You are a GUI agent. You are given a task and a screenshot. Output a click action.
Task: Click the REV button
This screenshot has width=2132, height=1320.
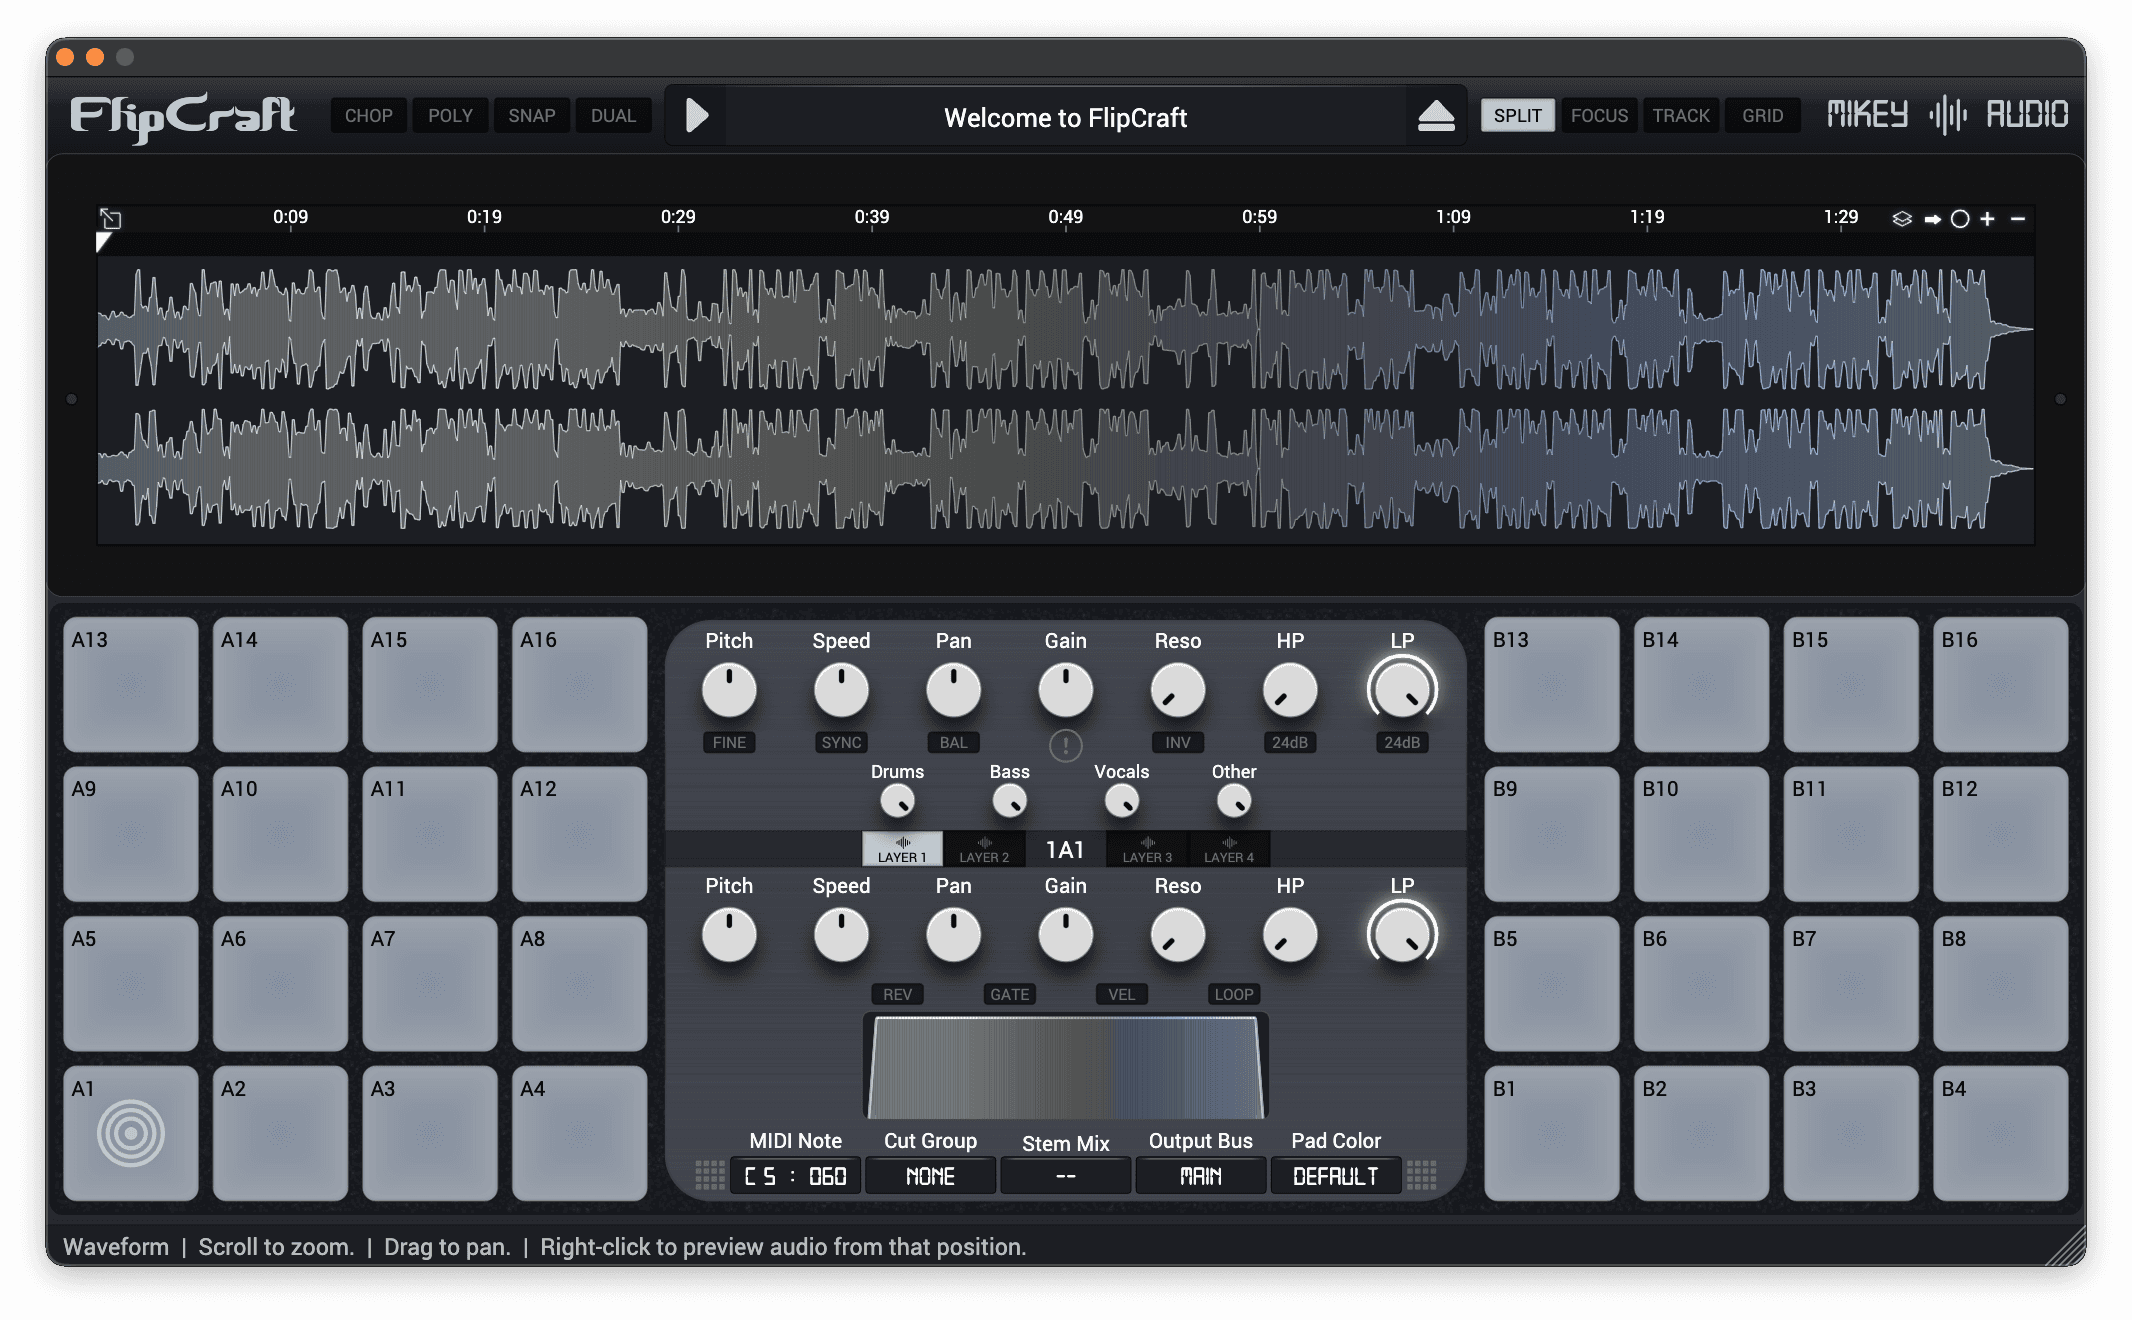point(897,994)
